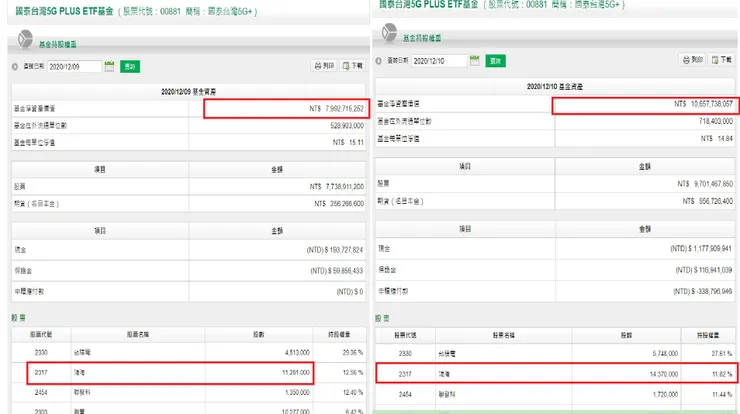Click the 2020/12/10 基金資產 table header
This screenshot has height=414, width=740.
(555, 87)
